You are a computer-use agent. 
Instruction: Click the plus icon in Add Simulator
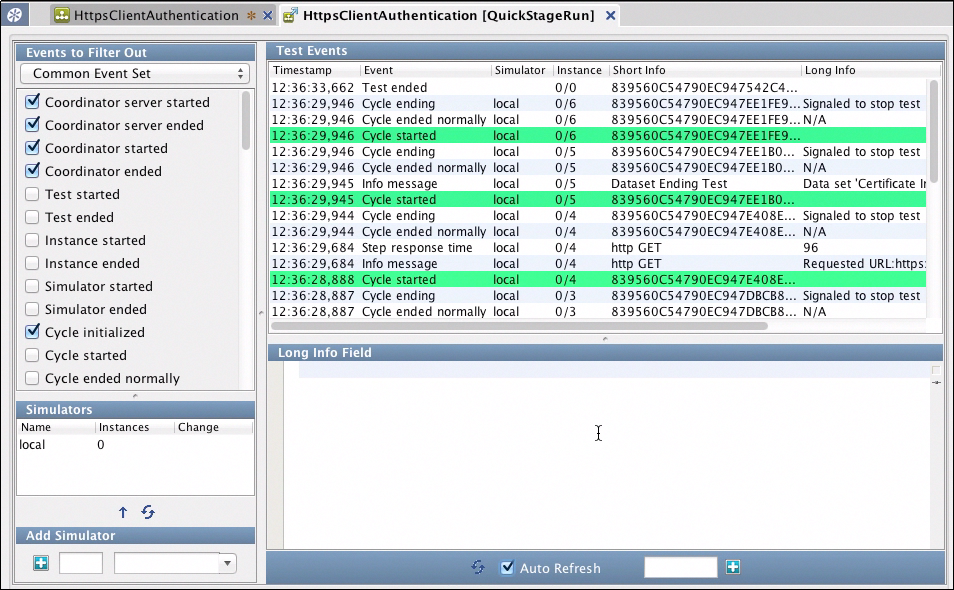[40, 564]
